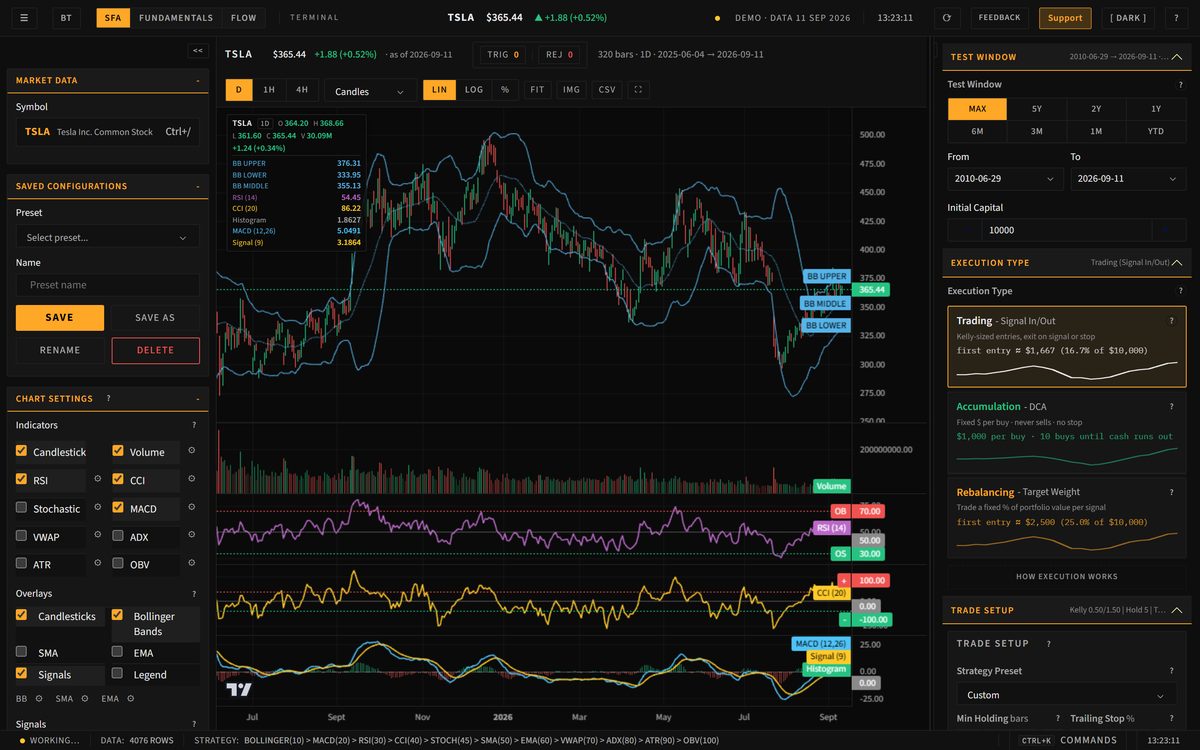This screenshot has height=750, width=1200.
Task: Open BB overlay settings gear
Action: [38, 698]
